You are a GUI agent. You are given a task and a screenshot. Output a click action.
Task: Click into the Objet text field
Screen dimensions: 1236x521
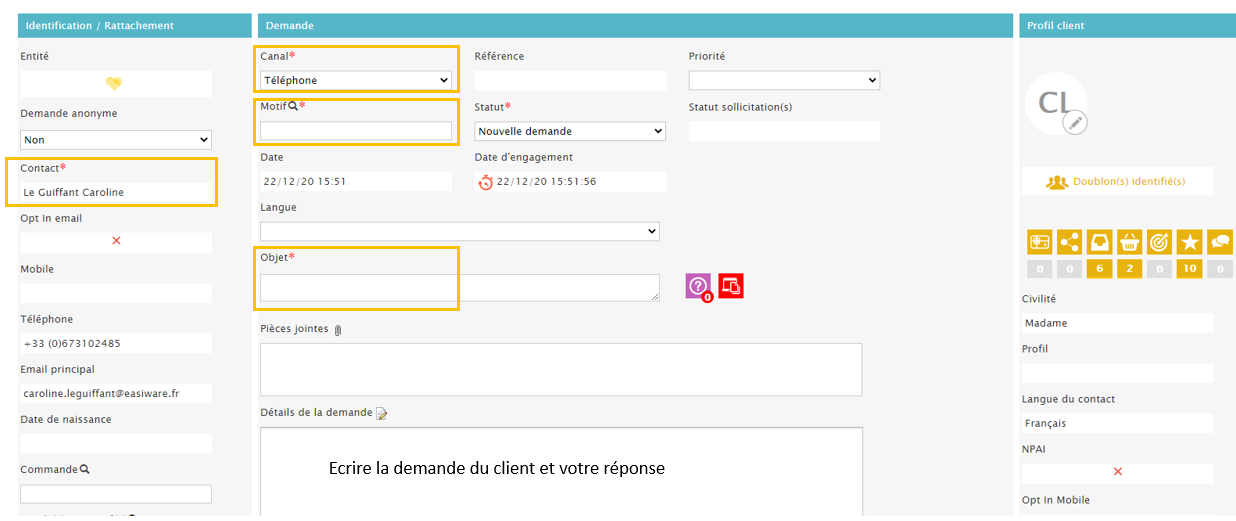click(459, 287)
